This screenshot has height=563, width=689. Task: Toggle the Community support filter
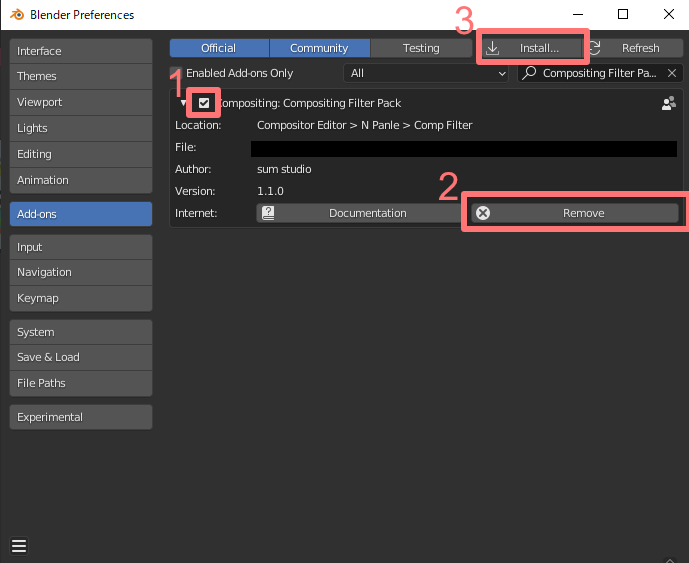319,48
